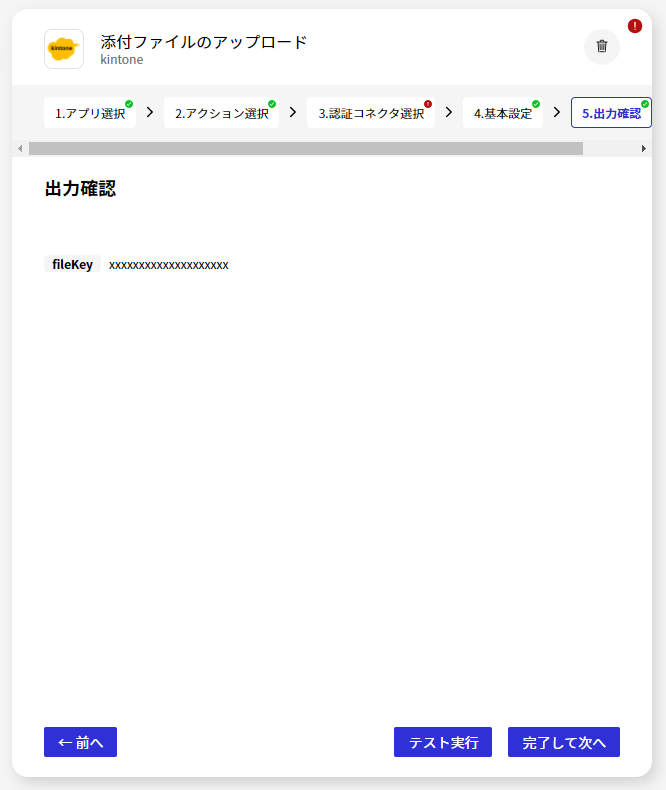
Task: Click chevron after 2.アクション選択 step
Action: coord(293,112)
